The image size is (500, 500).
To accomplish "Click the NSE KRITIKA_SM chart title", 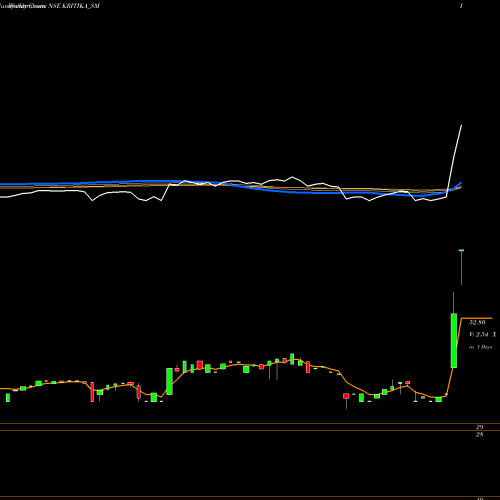I will (74, 6).
